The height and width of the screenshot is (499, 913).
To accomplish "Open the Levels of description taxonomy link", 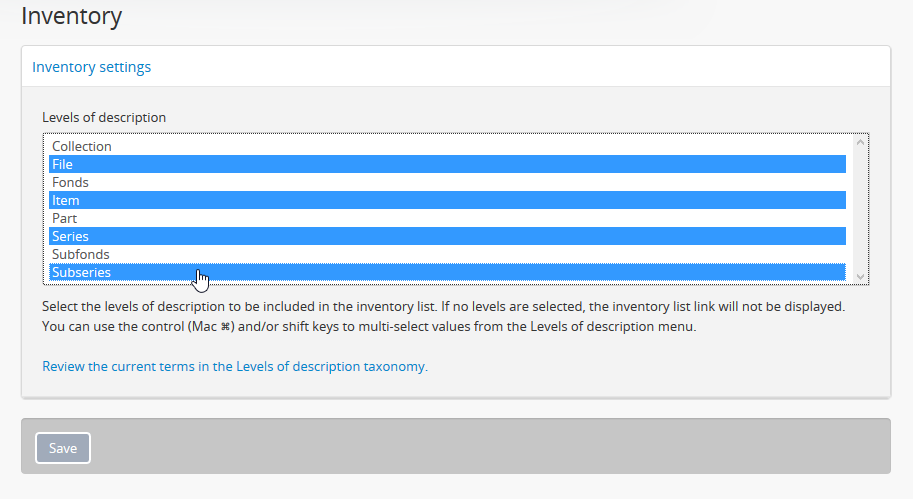I will [x=235, y=367].
